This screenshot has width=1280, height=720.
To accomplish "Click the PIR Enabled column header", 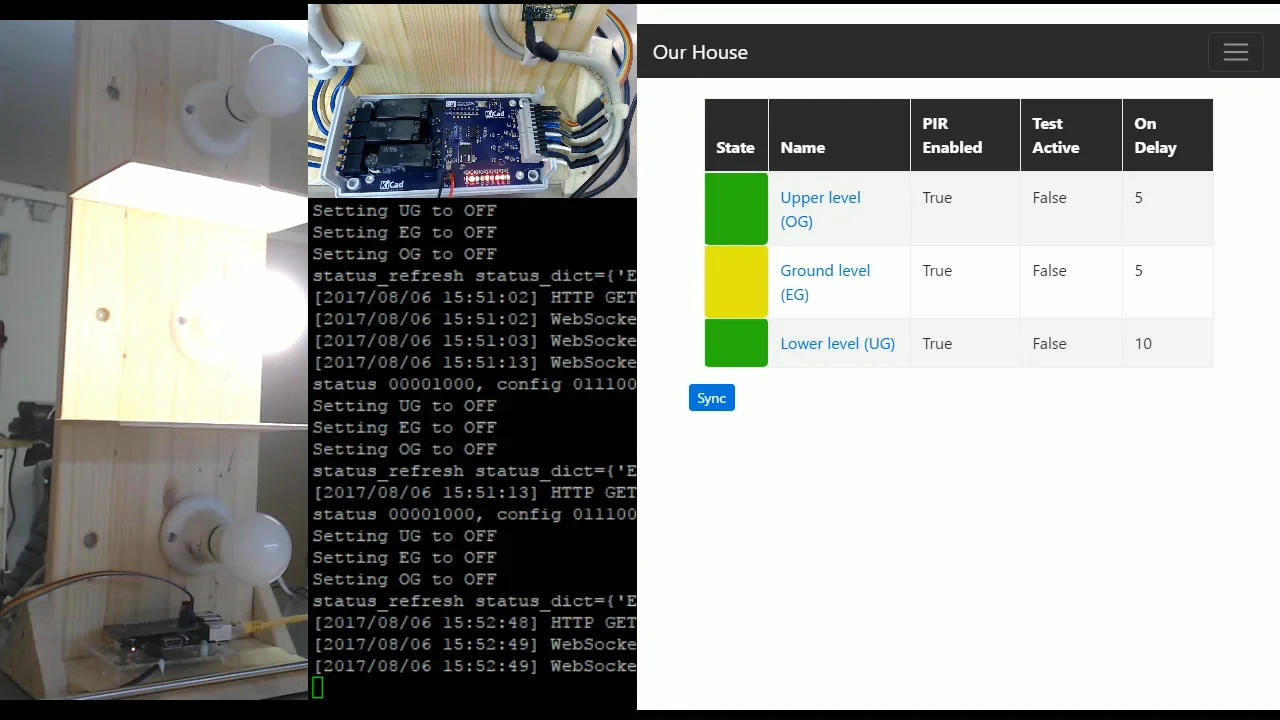I will pos(965,135).
